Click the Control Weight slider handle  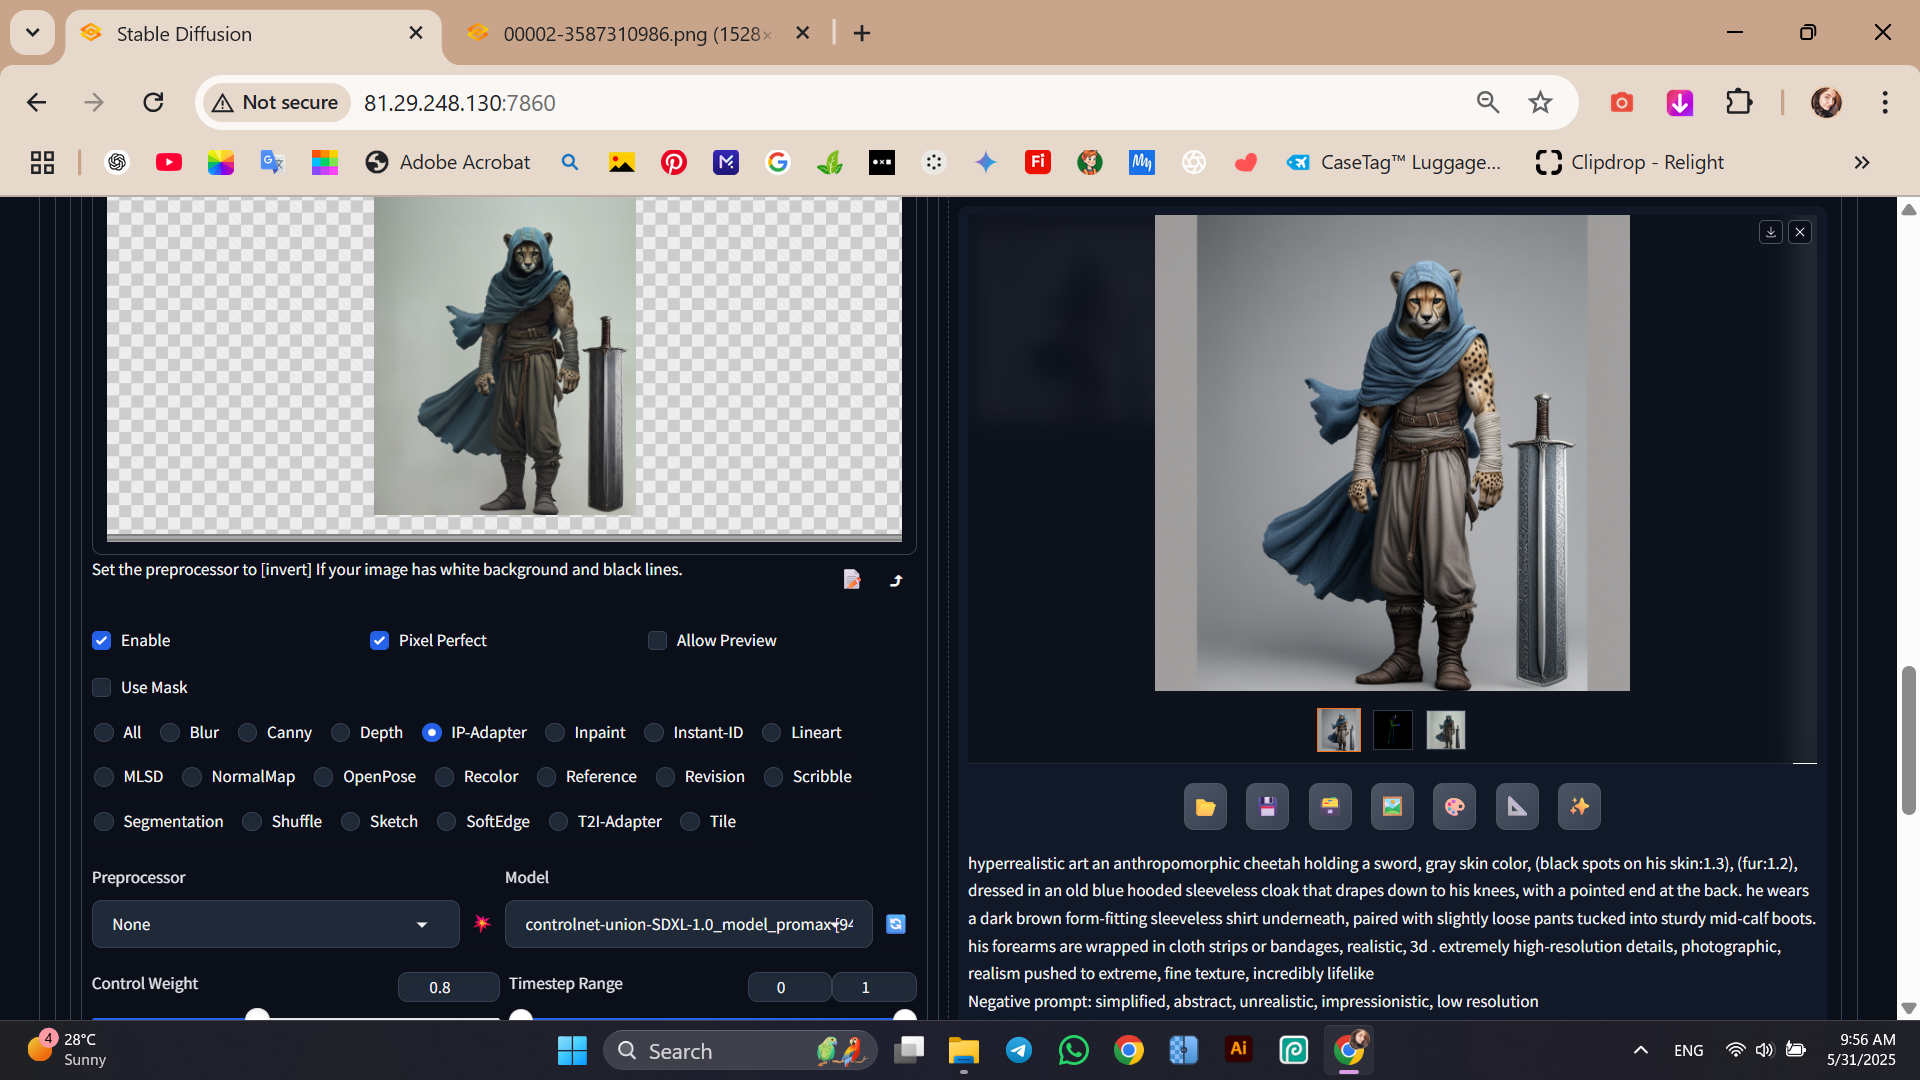(257, 1016)
